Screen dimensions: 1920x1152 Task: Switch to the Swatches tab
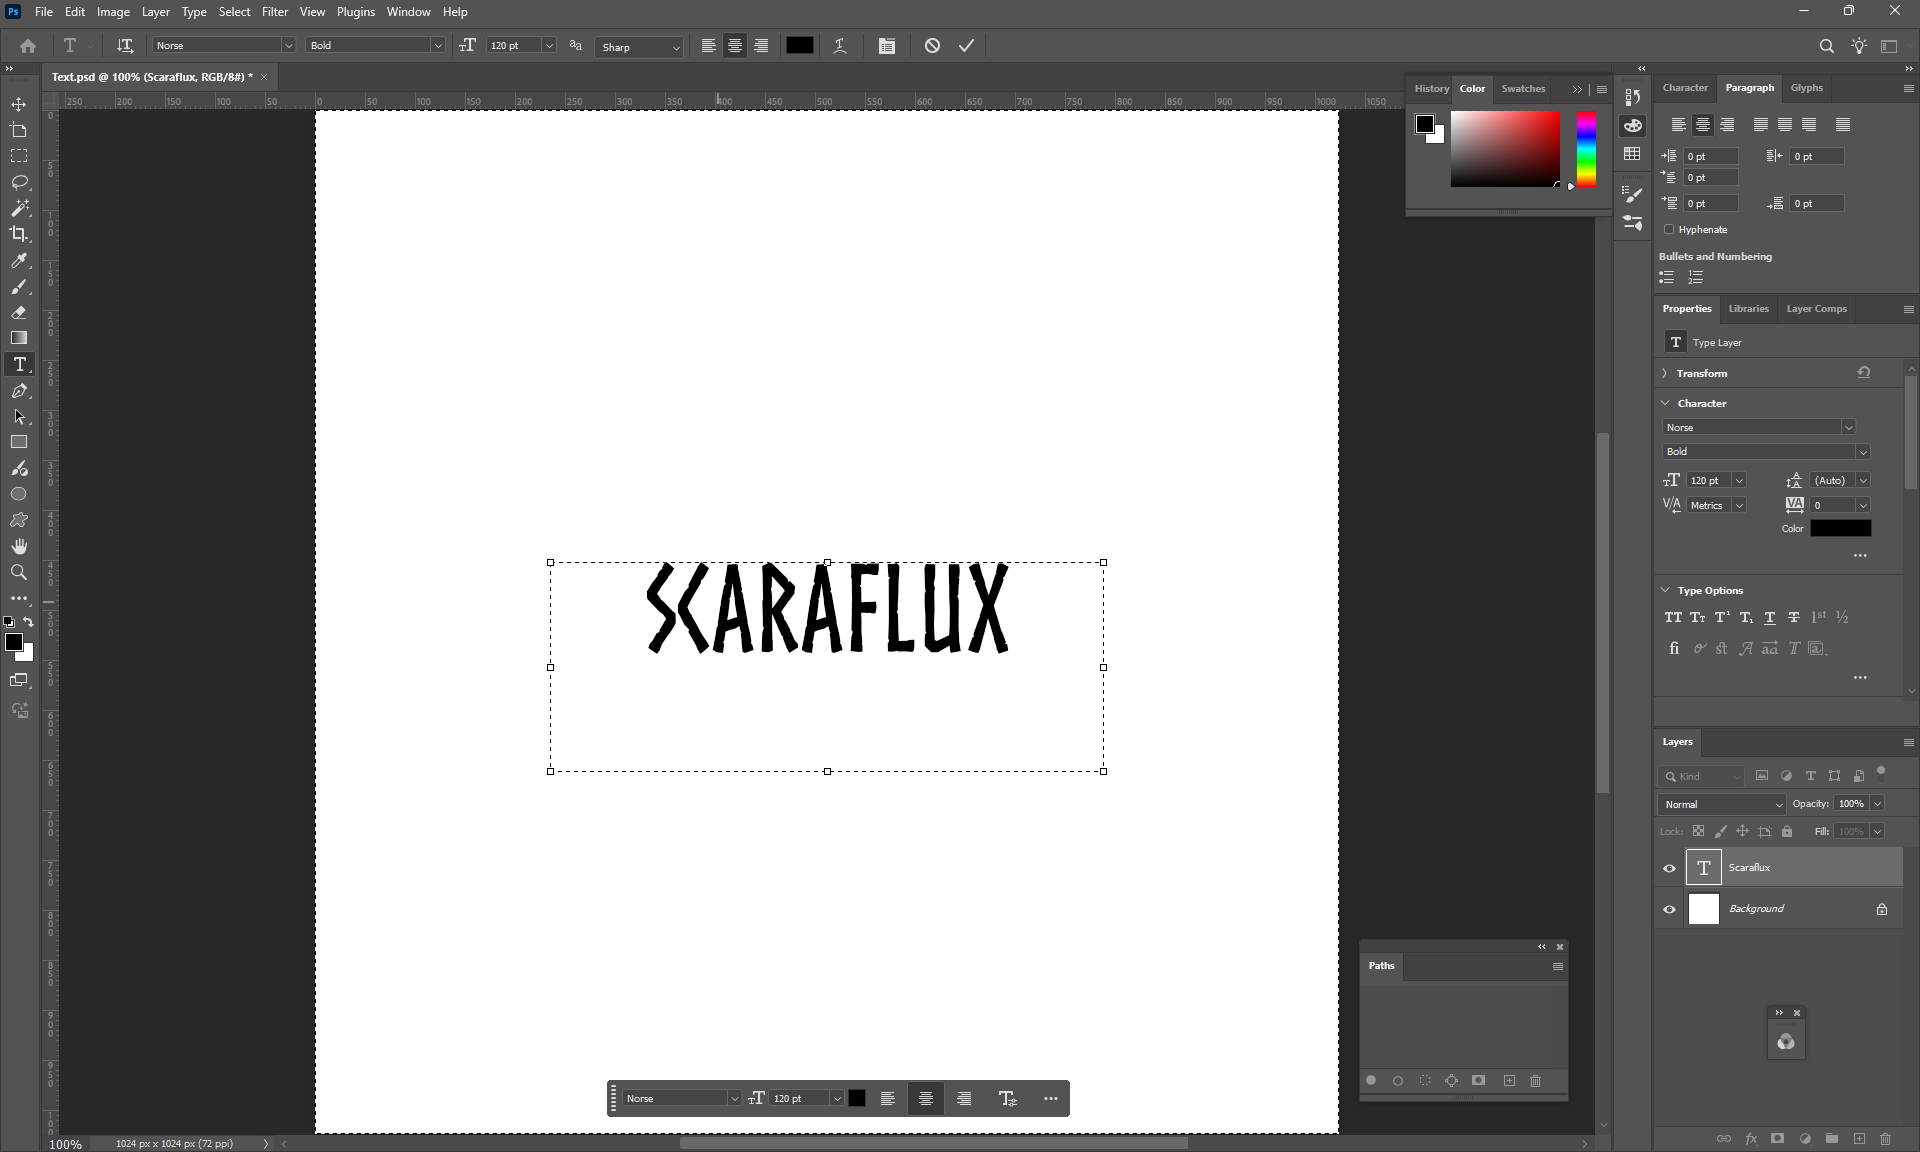coord(1523,88)
